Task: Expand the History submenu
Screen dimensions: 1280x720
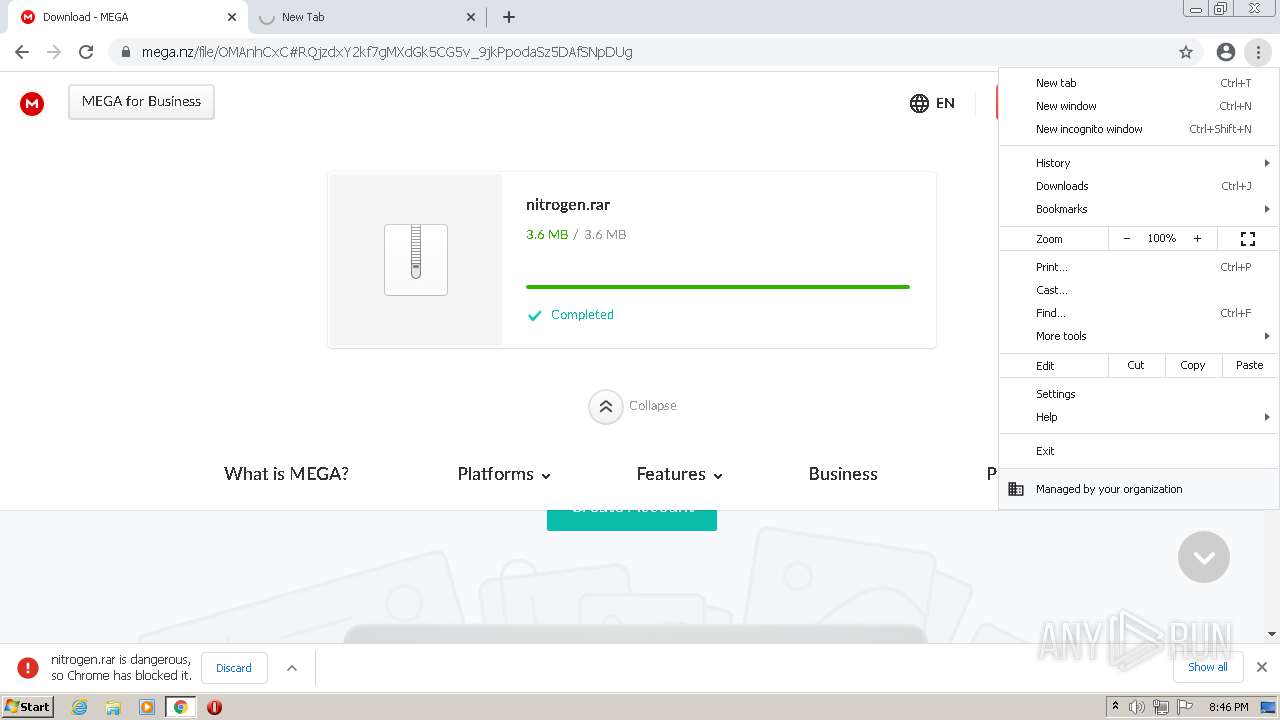Action: click(x=1139, y=163)
